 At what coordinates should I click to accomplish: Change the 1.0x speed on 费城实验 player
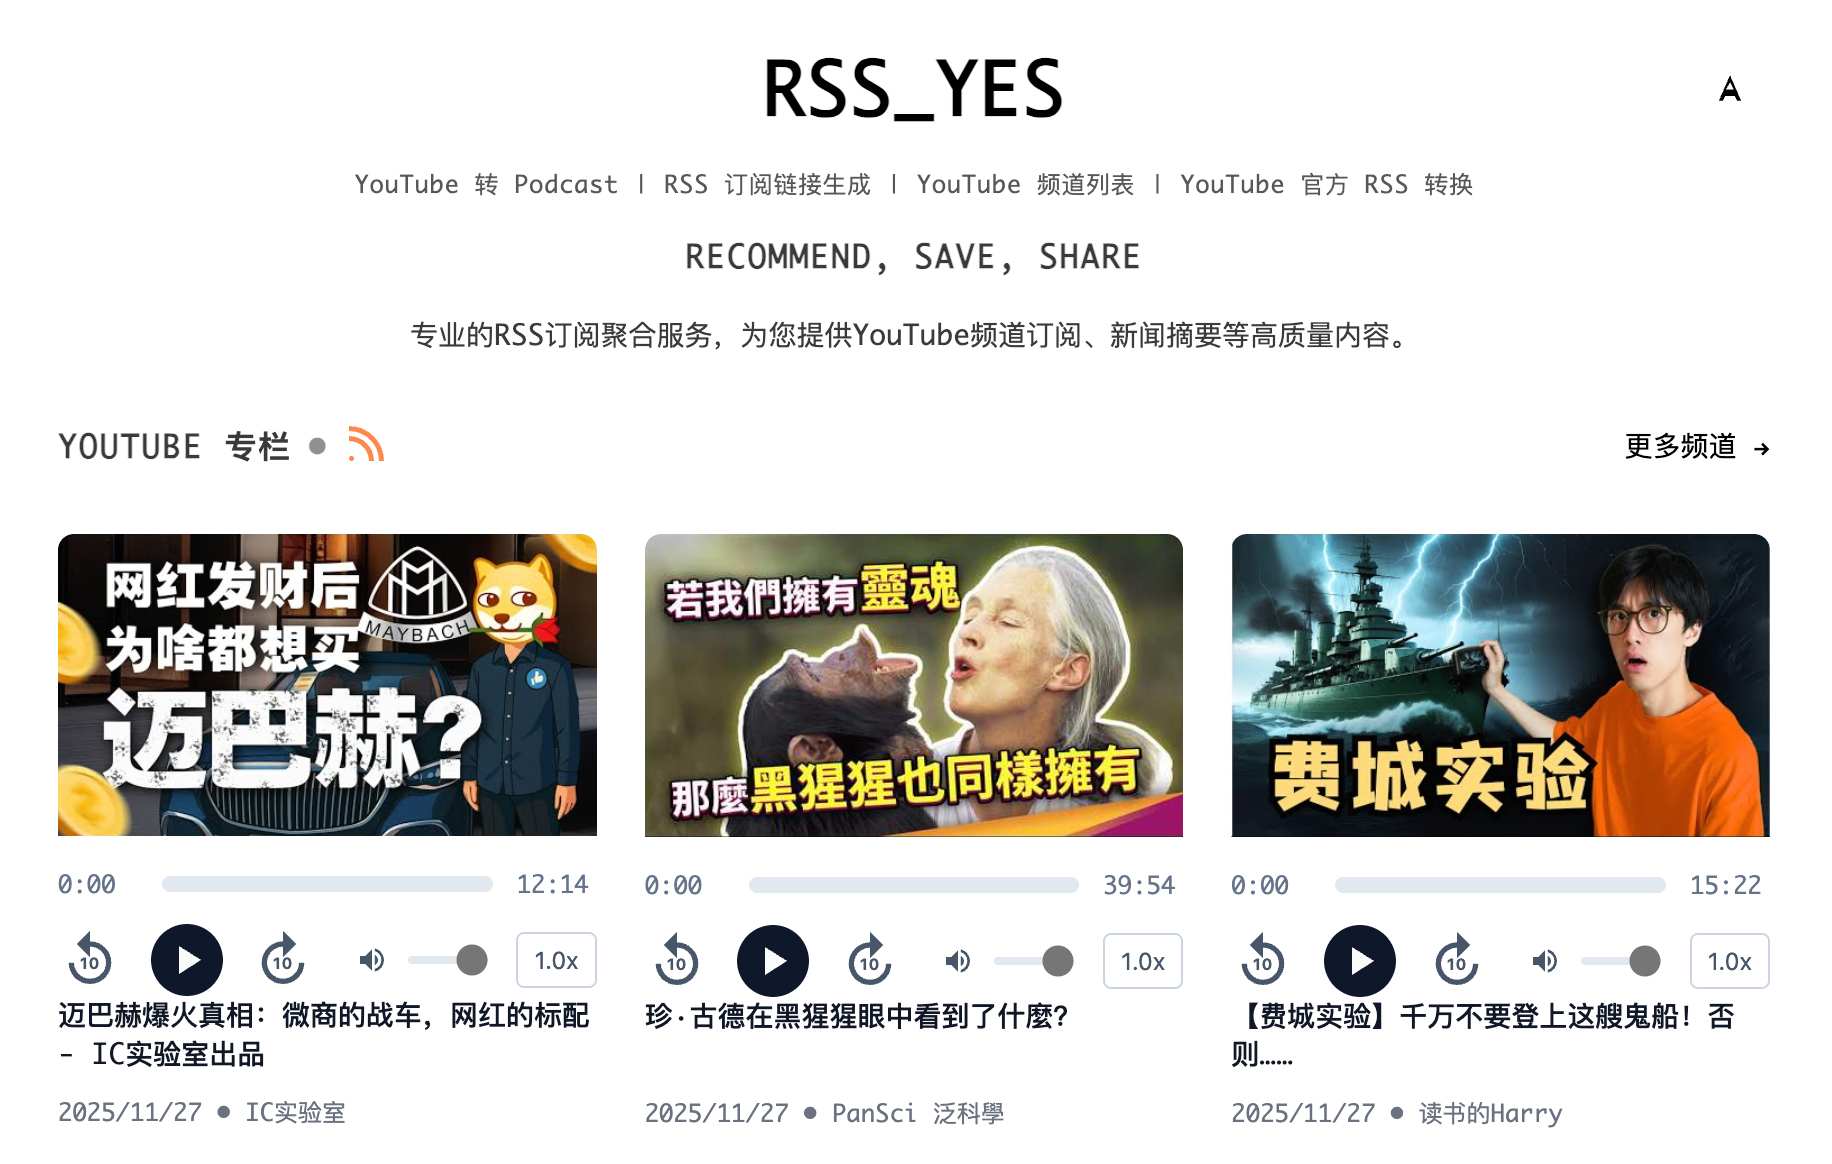pyautogui.click(x=1729, y=961)
